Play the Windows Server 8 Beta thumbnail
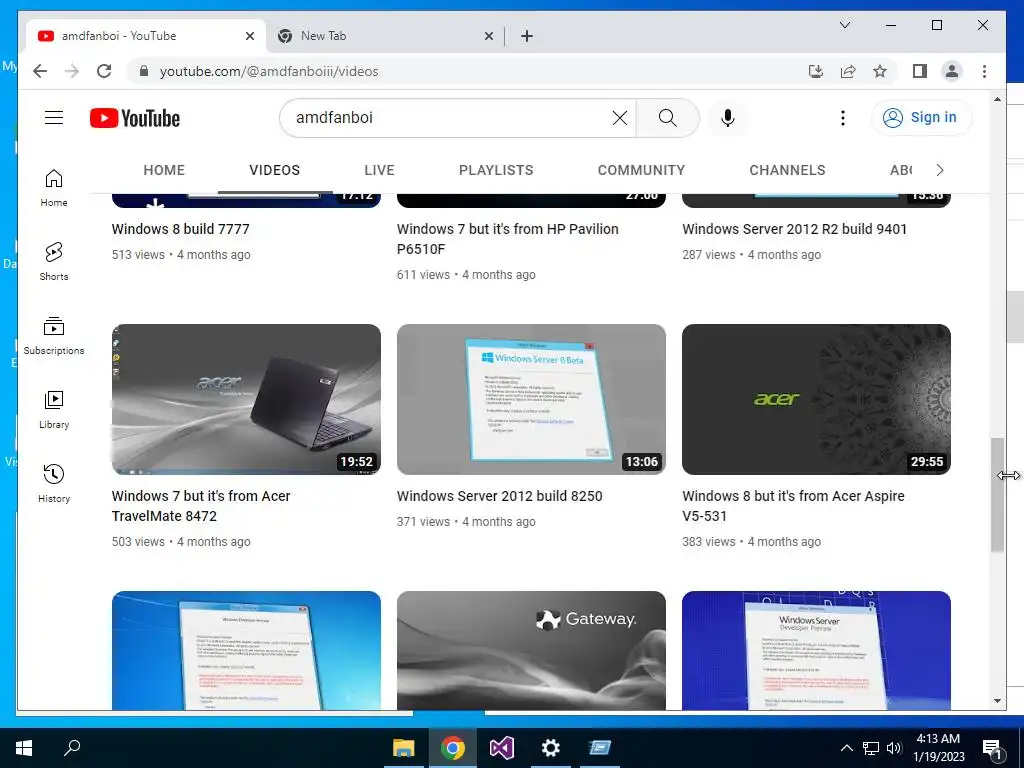 [x=531, y=399]
